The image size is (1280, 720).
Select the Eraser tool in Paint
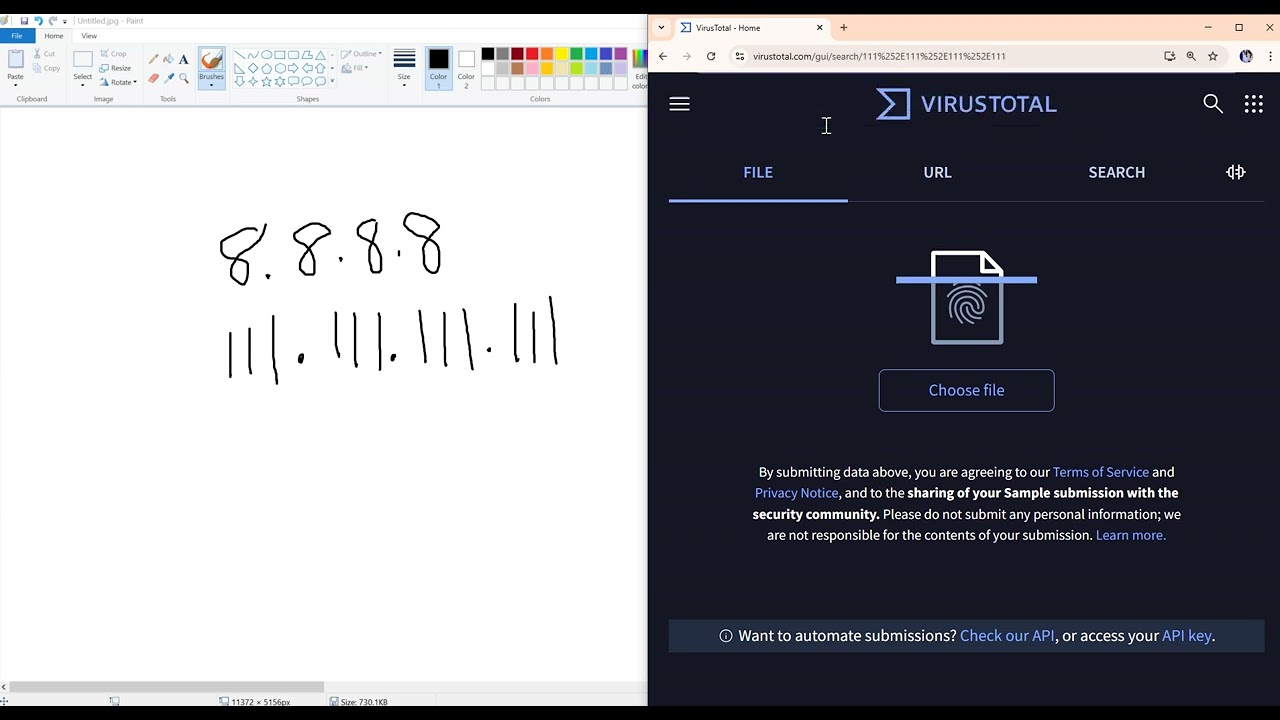pyautogui.click(x=153, y=78)
